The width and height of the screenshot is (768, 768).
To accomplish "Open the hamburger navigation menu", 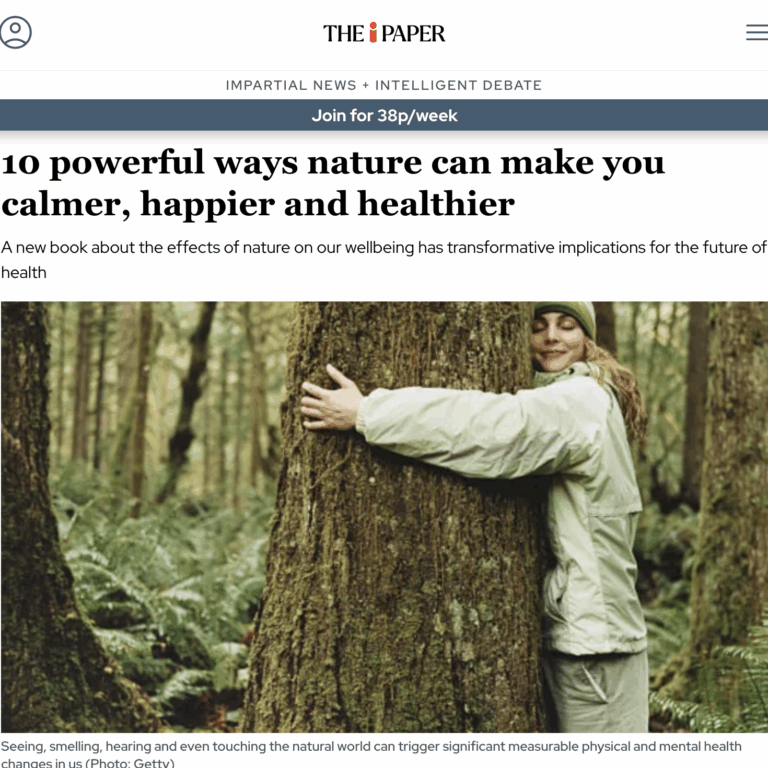I will click(x=757, y=32).
